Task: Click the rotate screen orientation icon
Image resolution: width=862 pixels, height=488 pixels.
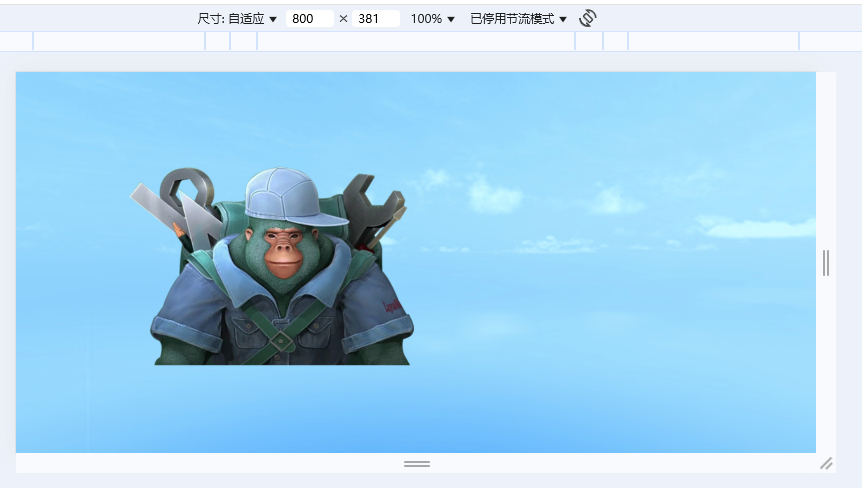Action: point(588,18)
